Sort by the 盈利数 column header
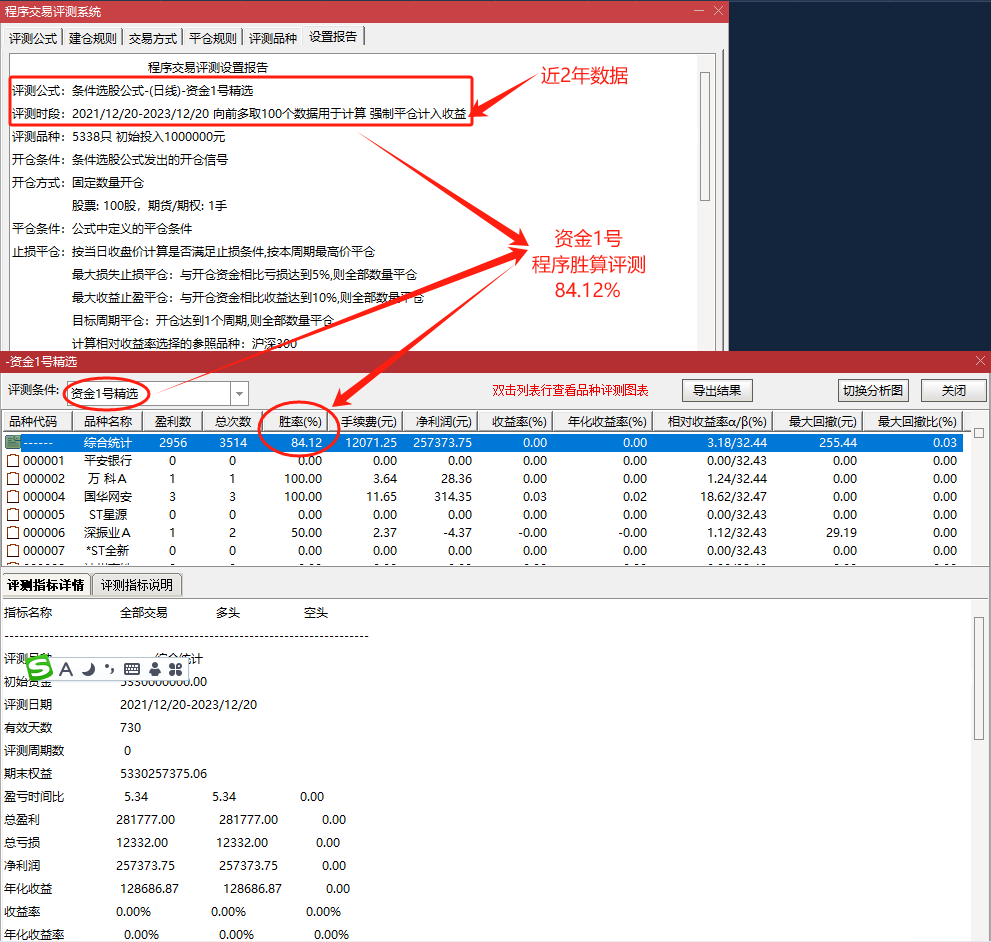 [173, 421]
